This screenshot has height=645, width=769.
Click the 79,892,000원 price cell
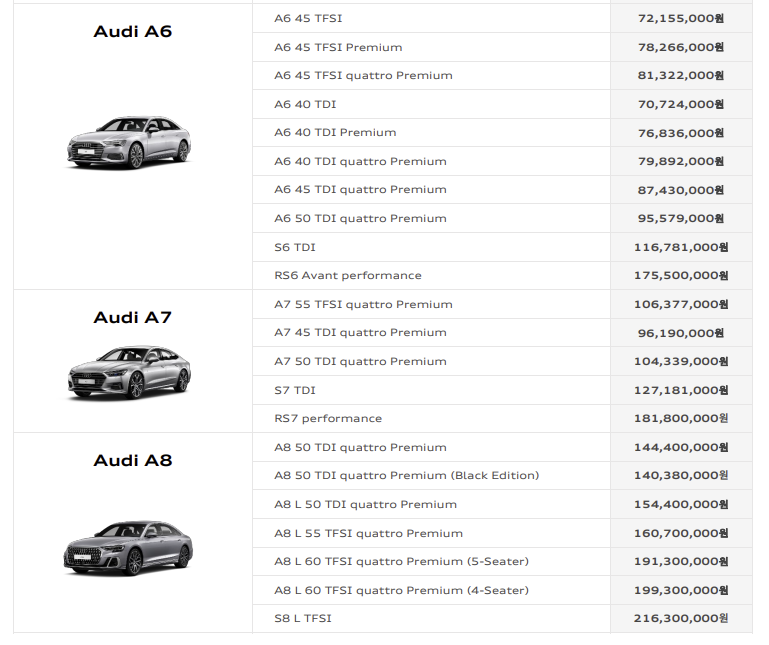pyautogui.click(x=681, y=161)
